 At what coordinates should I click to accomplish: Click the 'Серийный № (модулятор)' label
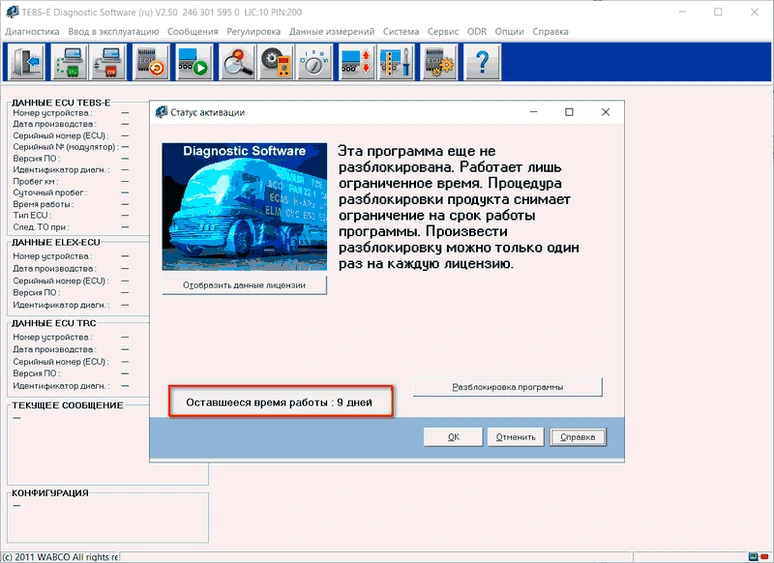[x=66, y=147]
